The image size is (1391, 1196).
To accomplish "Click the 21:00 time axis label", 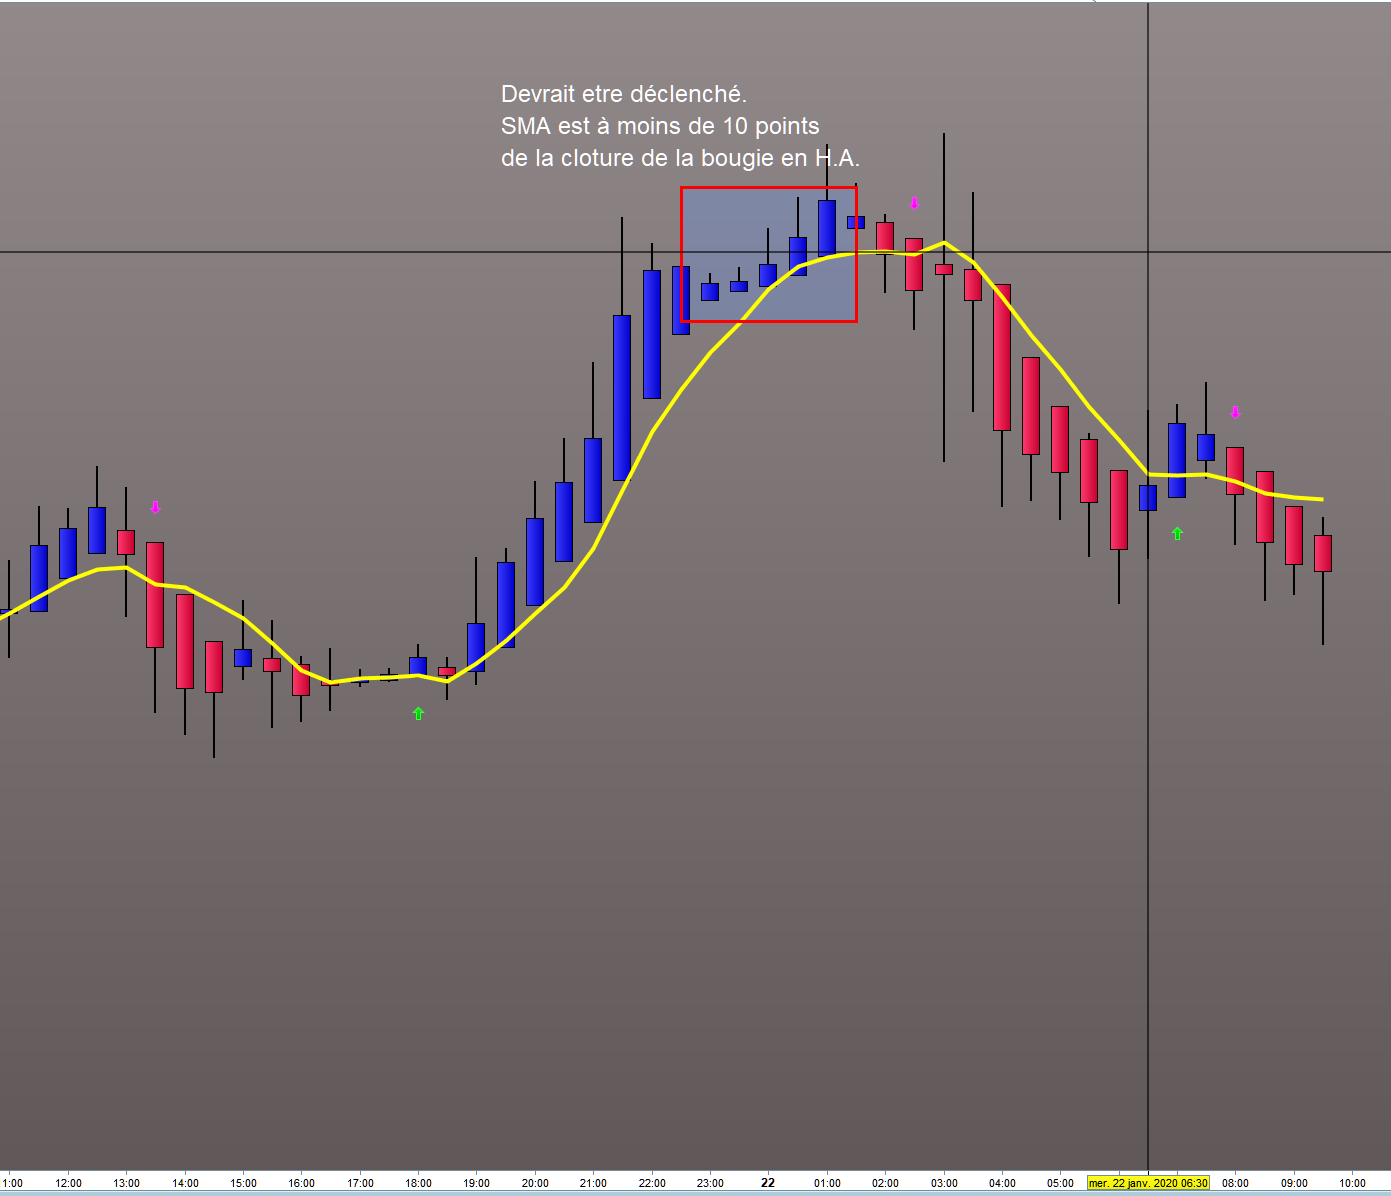I will 593,1183.
